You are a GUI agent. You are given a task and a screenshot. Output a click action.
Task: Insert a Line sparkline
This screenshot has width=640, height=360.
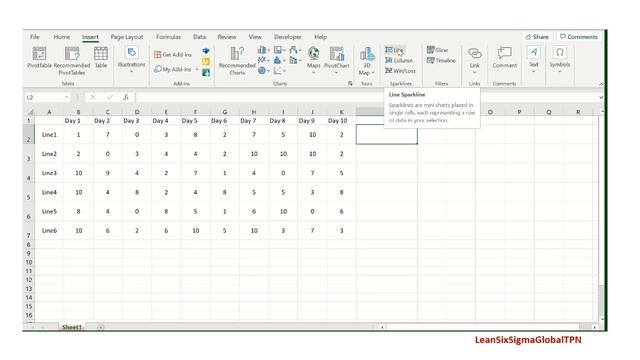(x=394, y=50)
